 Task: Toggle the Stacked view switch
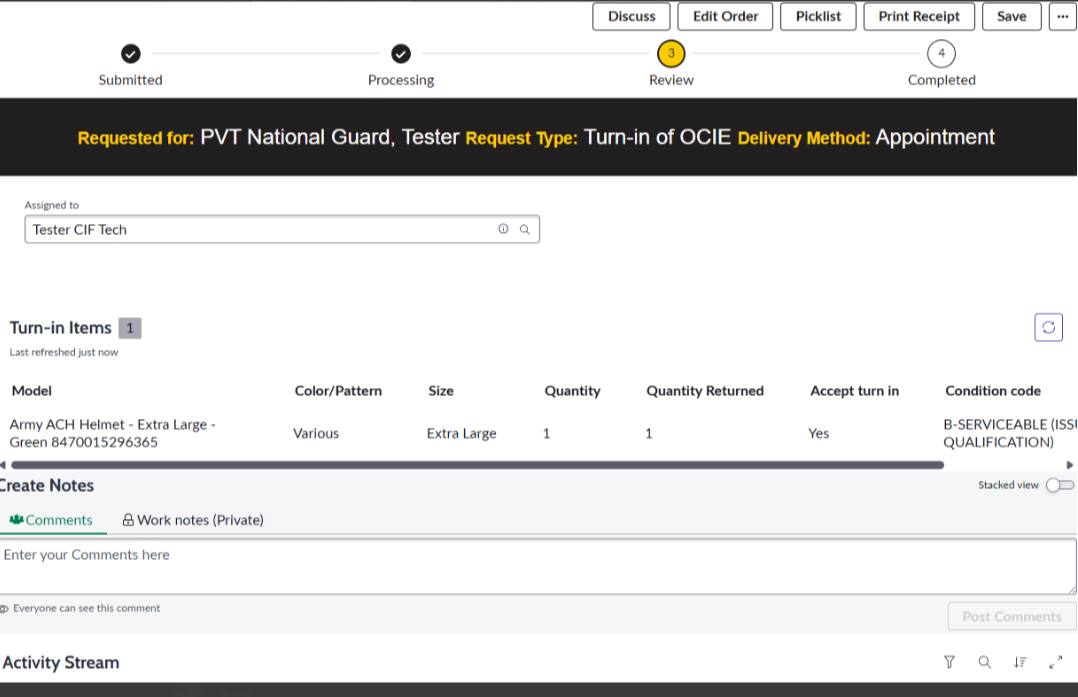[x=1059, y=485]
